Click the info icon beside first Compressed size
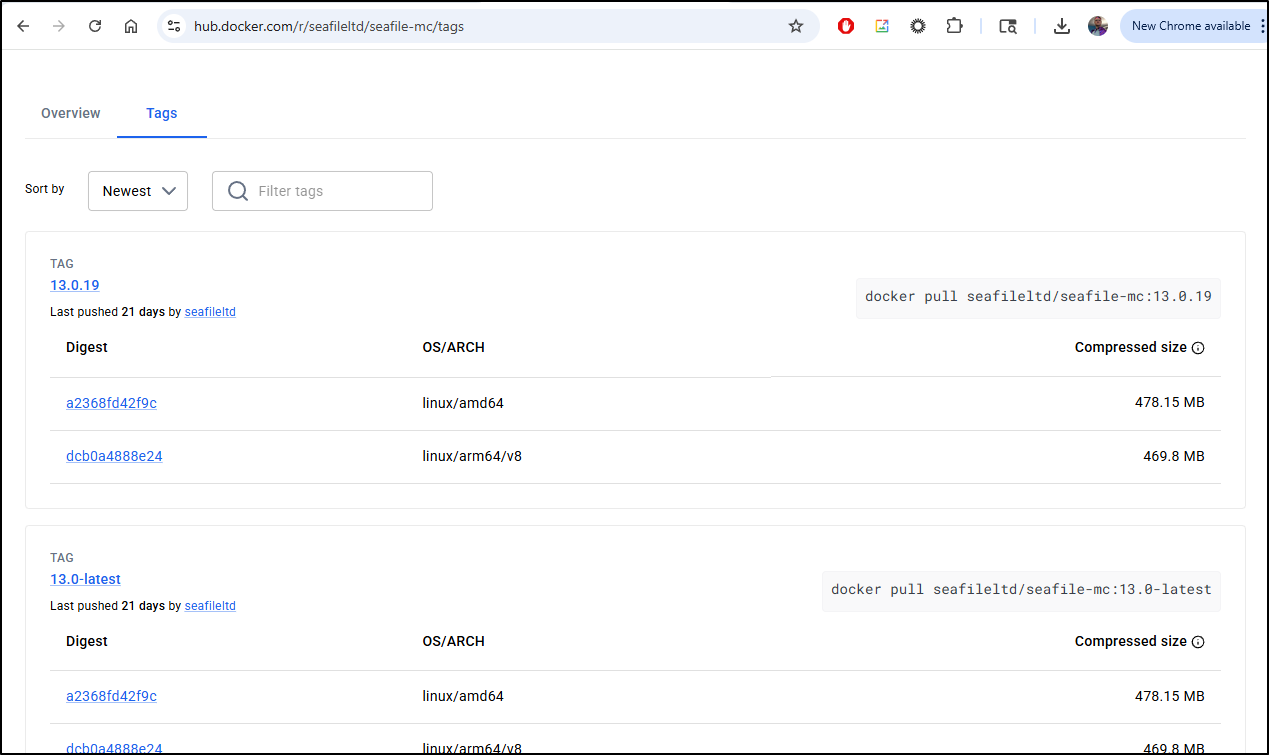Image resolution: width=1269 pixels, height=755 pixels. click(1198, 348)
